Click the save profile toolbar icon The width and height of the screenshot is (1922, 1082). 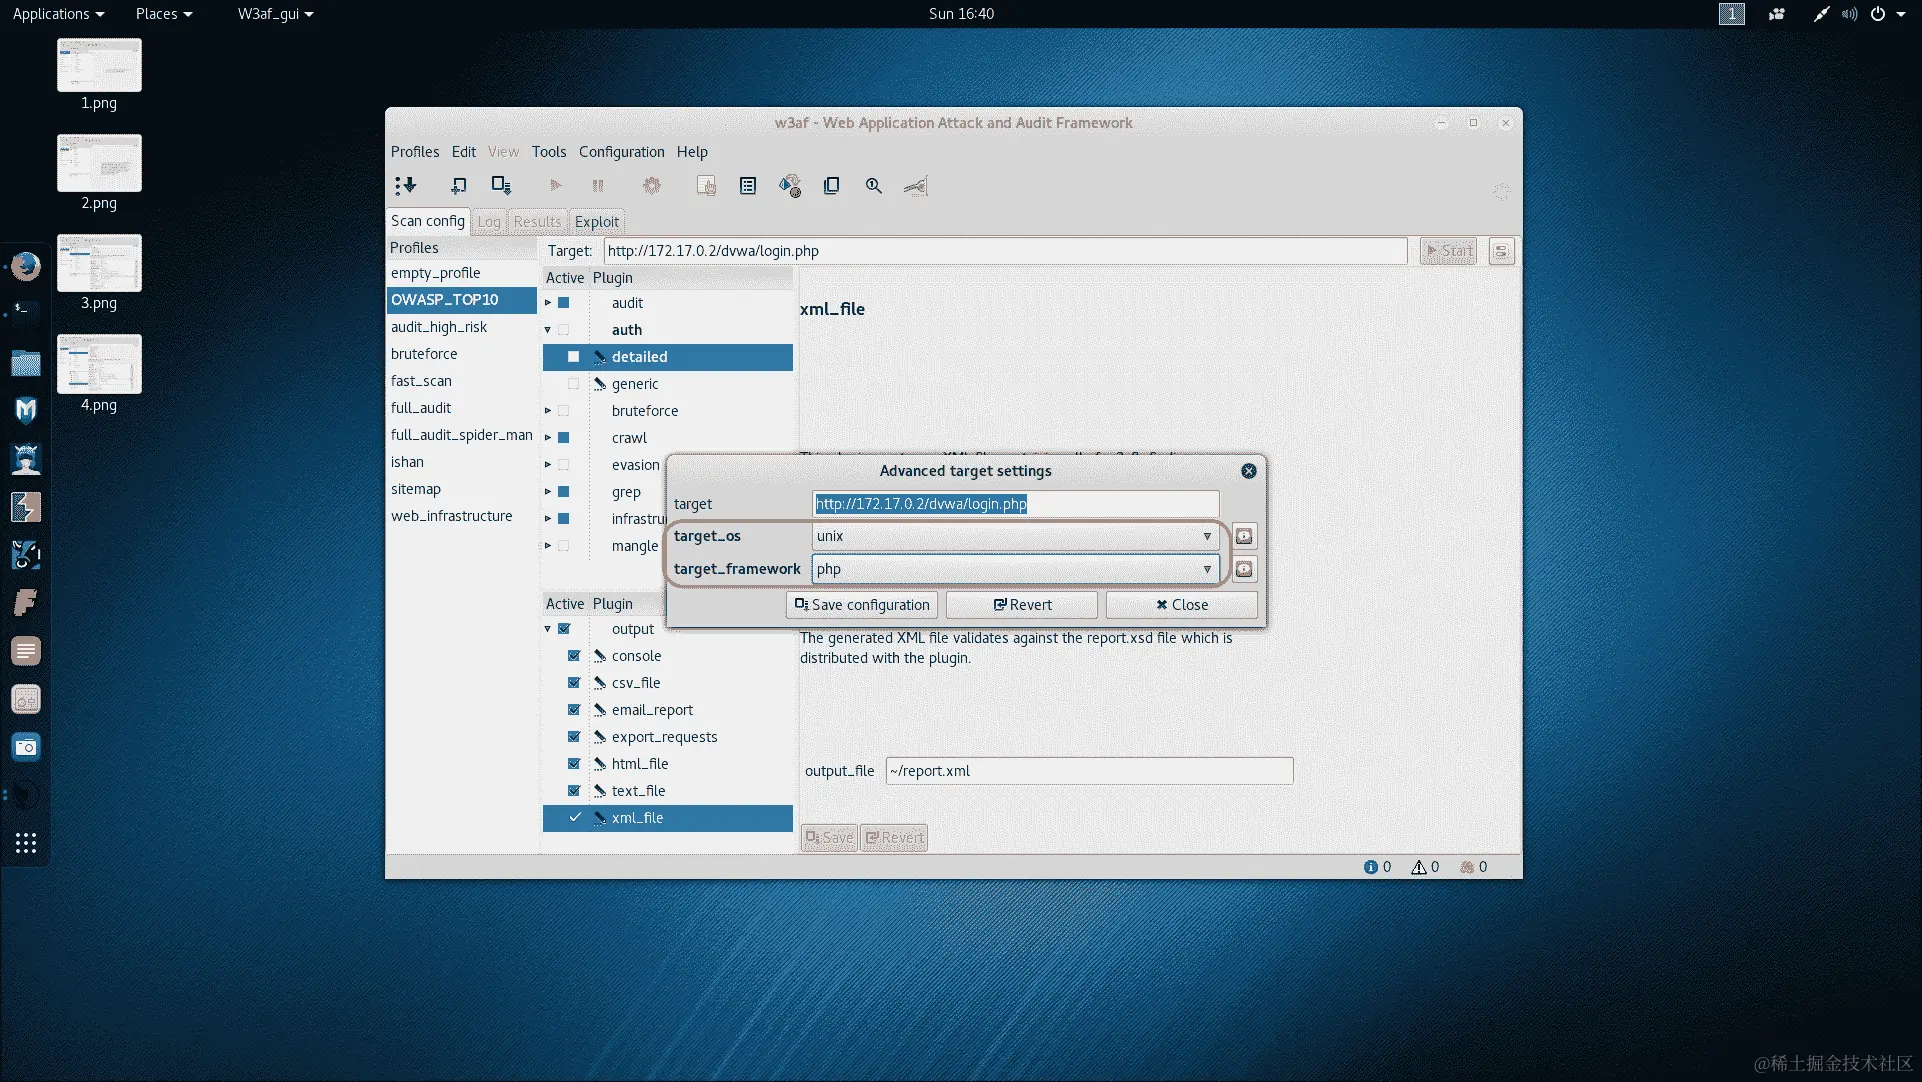(x=501, y=186)
